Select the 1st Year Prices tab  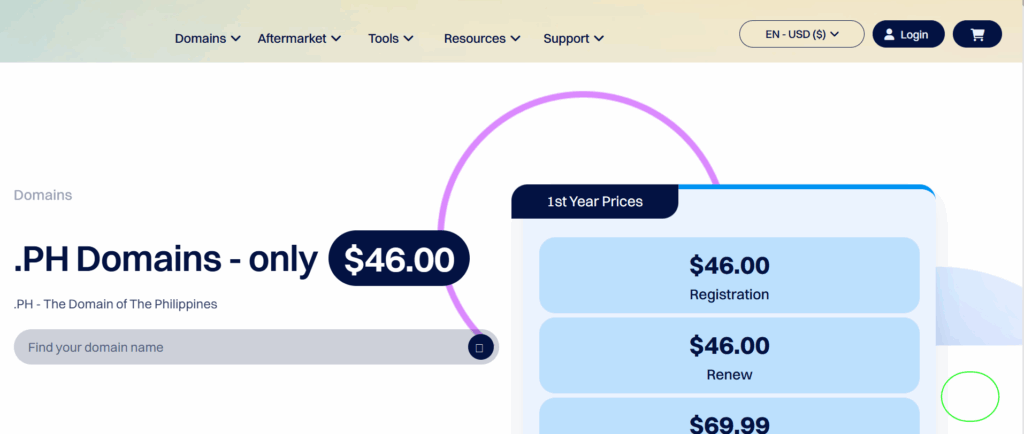point(595,202)
